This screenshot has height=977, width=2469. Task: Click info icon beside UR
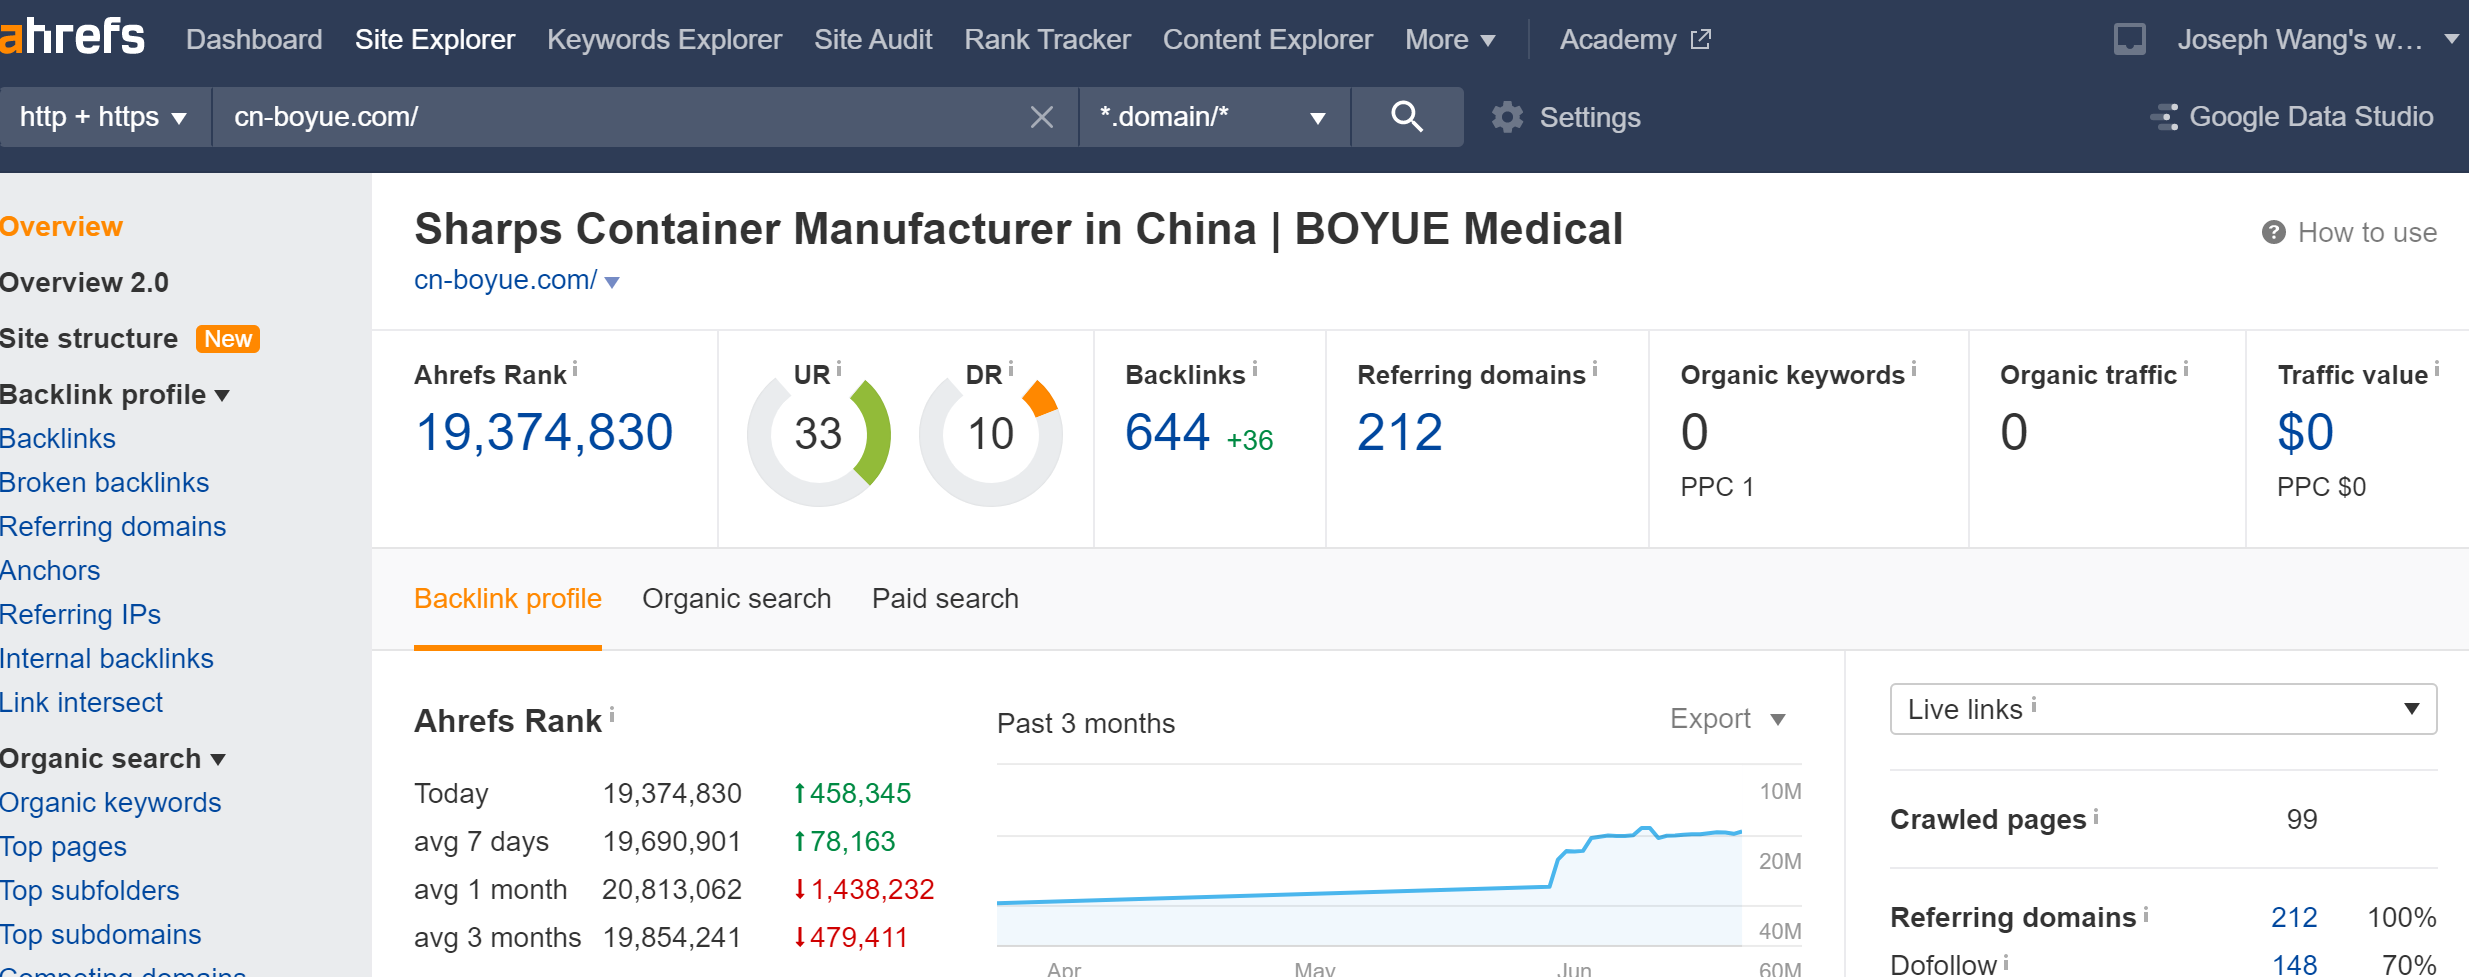(x=839, y=369)
